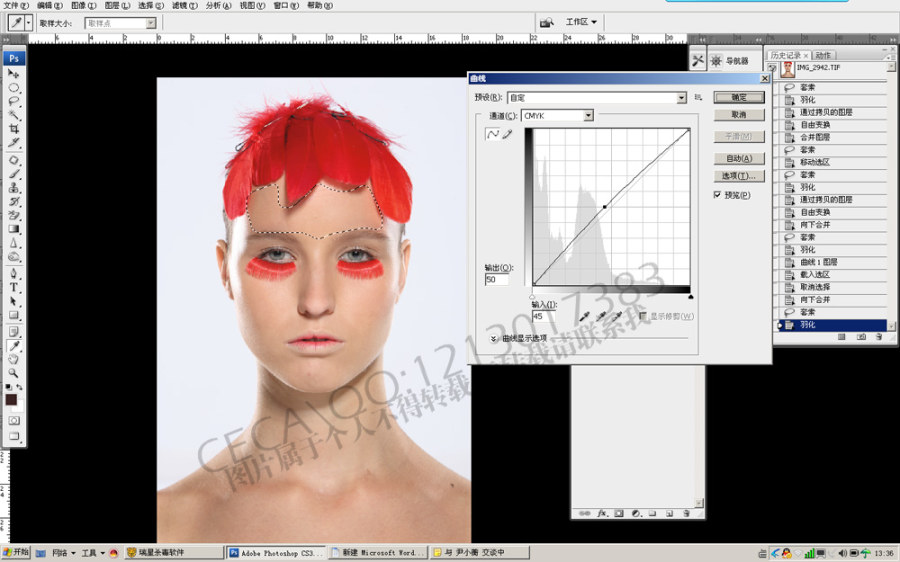Select the Zoom magnifier tool

click(x=14, y=373)
